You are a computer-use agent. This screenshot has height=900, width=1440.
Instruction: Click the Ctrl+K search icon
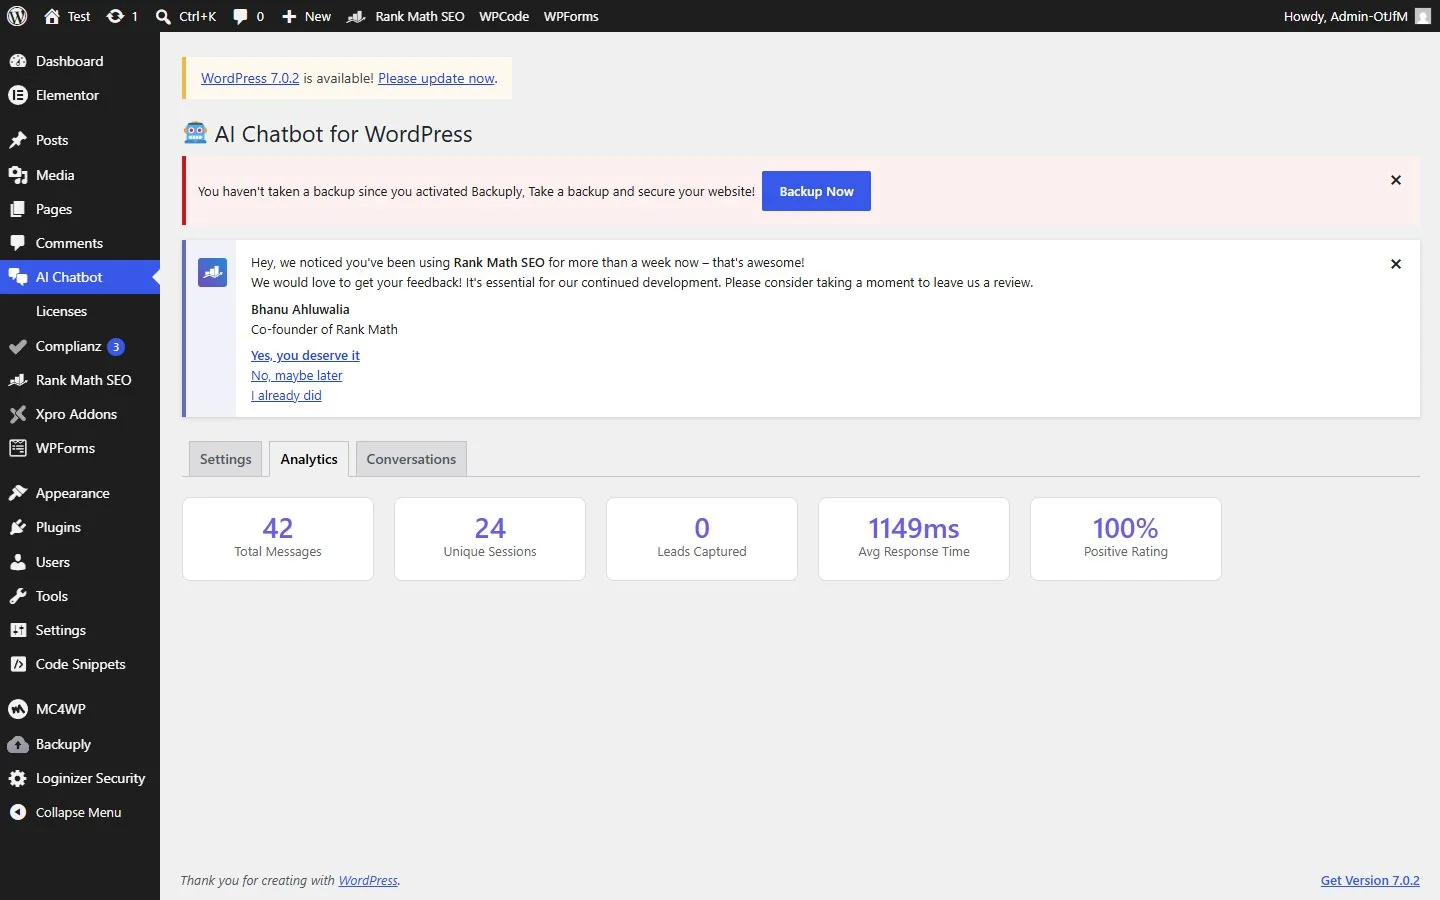163,16
